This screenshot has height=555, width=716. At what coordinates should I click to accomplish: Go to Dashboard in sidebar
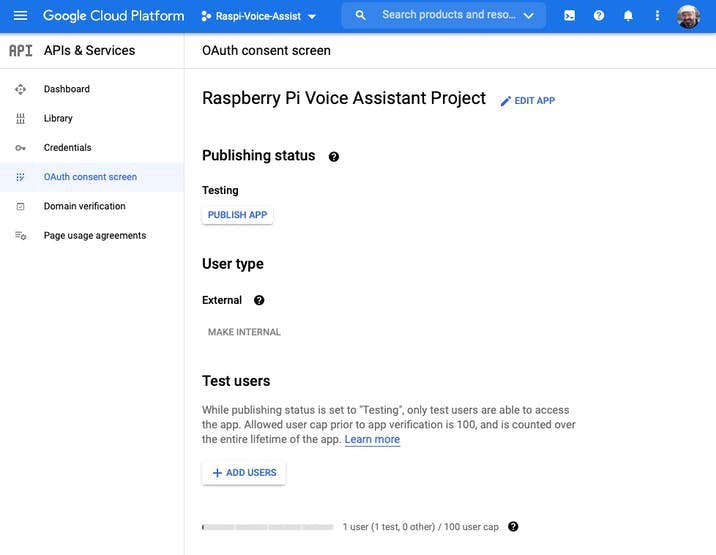[x=66, y=89]
